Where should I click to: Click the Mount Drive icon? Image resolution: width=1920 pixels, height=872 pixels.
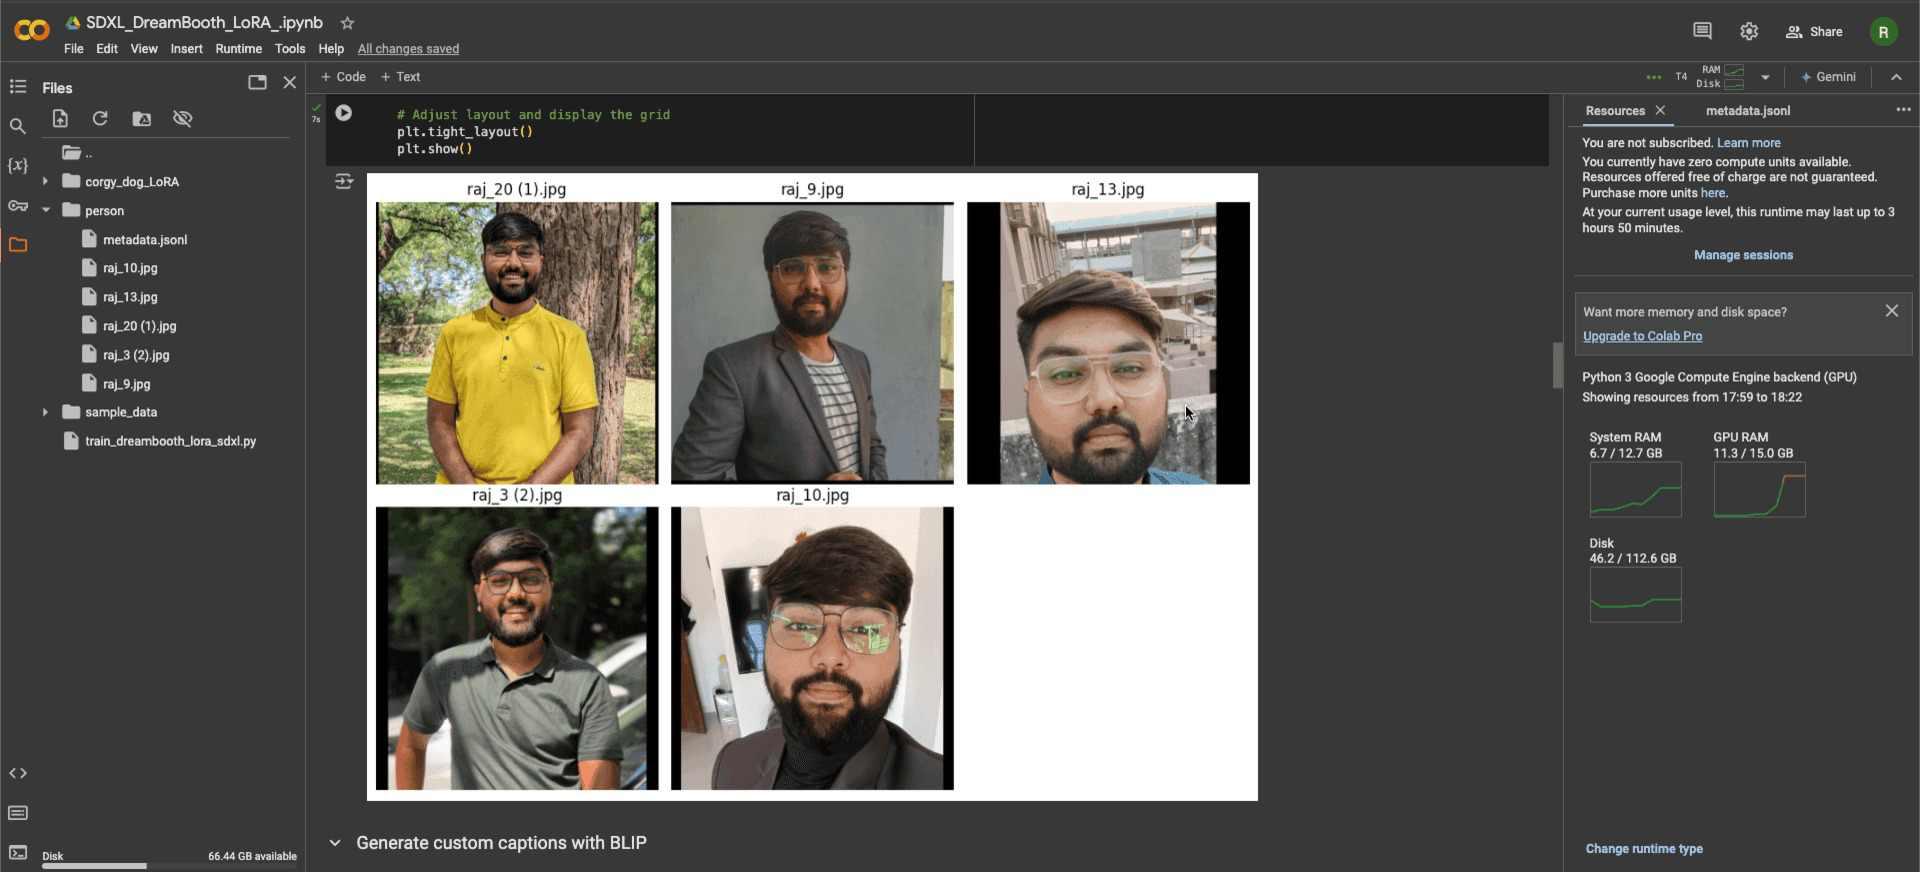142,119
